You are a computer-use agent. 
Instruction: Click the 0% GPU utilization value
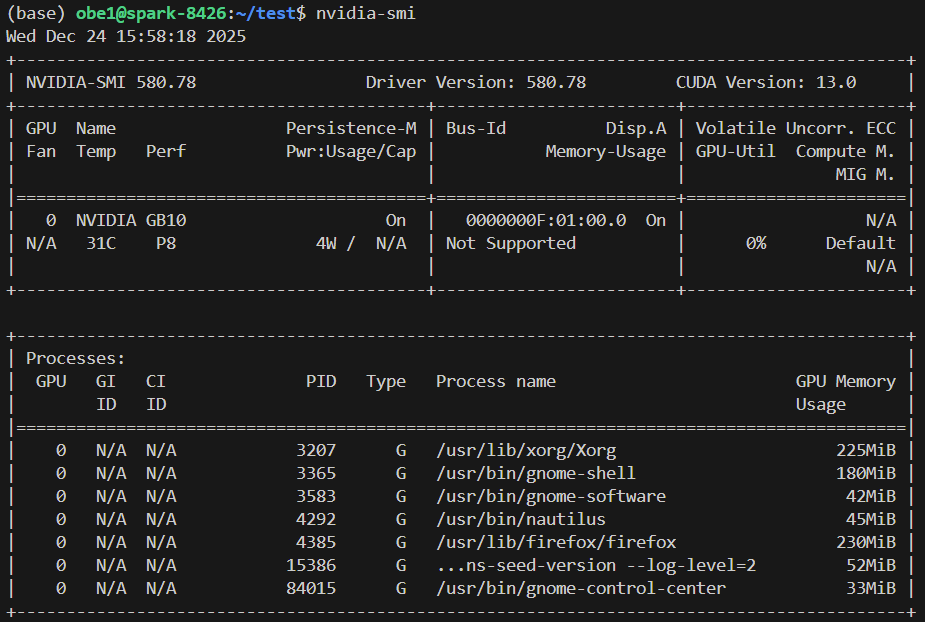(756, 243)
